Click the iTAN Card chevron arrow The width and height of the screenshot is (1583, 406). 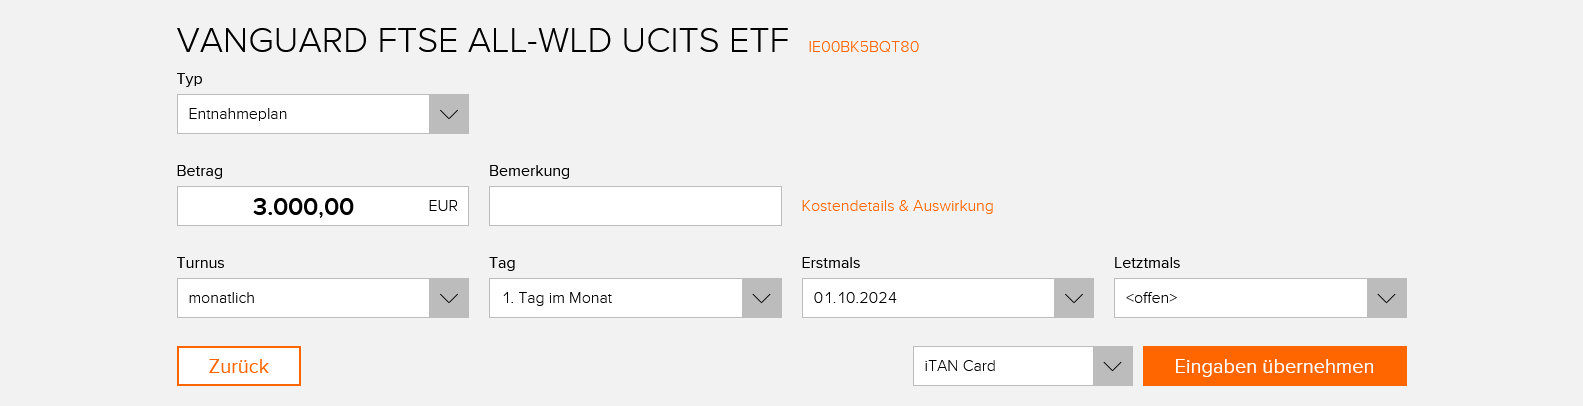pos(1112,366)
